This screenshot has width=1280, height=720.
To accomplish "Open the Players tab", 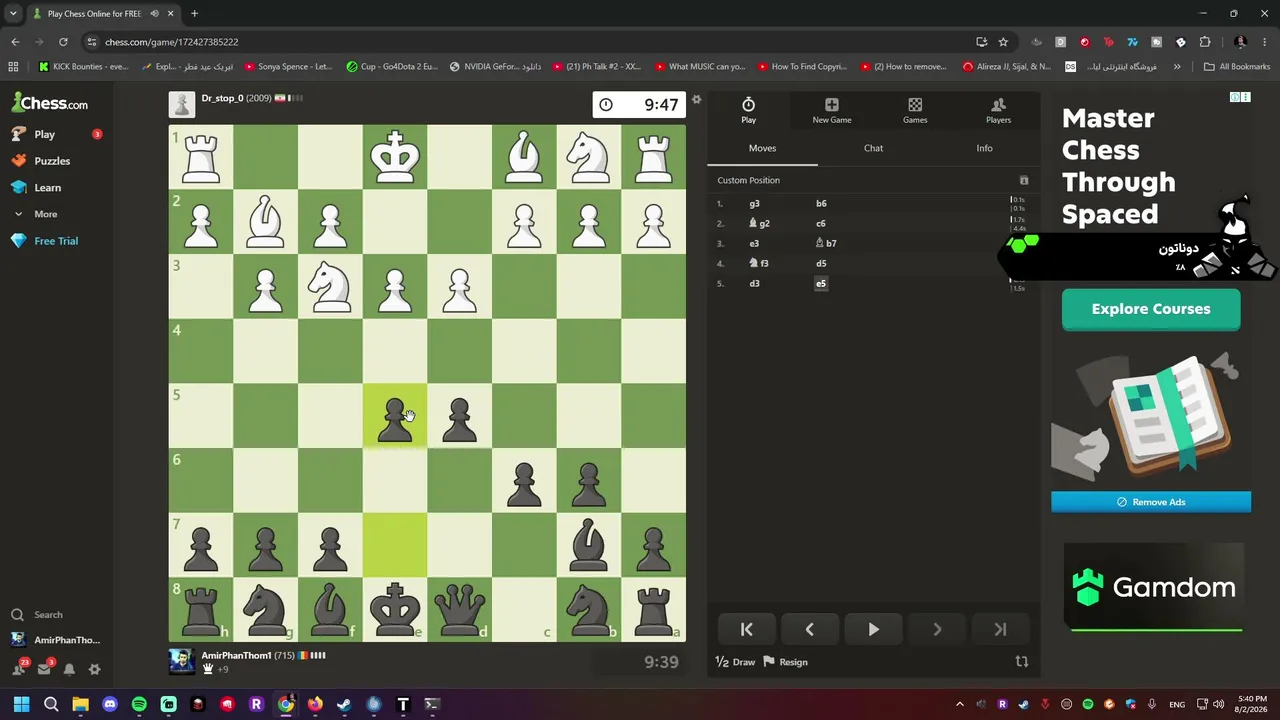I will click(x=998, y=110).
